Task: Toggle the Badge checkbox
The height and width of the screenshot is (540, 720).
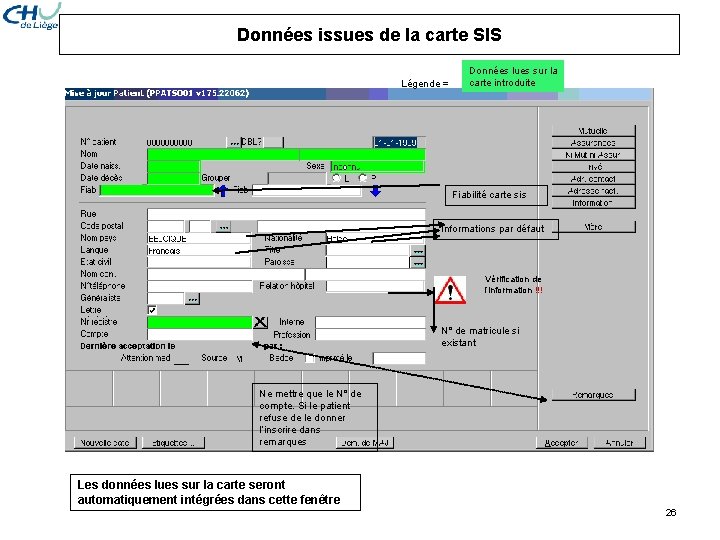Action: [x=310, y=358]
